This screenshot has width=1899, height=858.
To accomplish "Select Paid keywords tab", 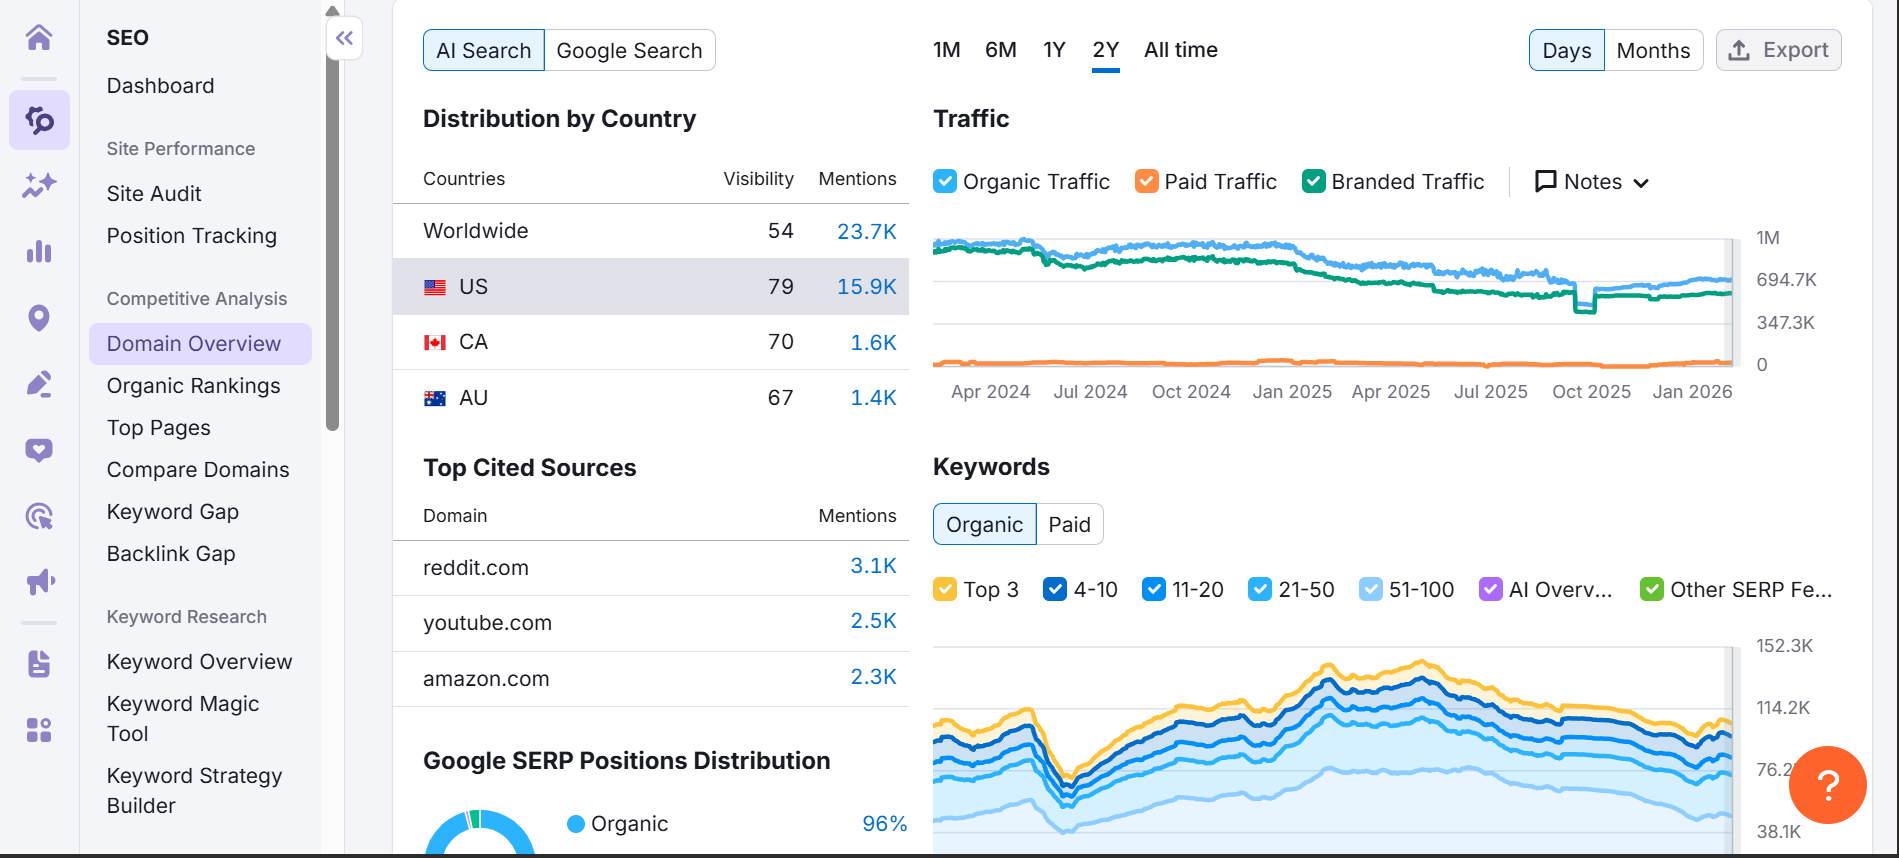I will (1070, 524).
